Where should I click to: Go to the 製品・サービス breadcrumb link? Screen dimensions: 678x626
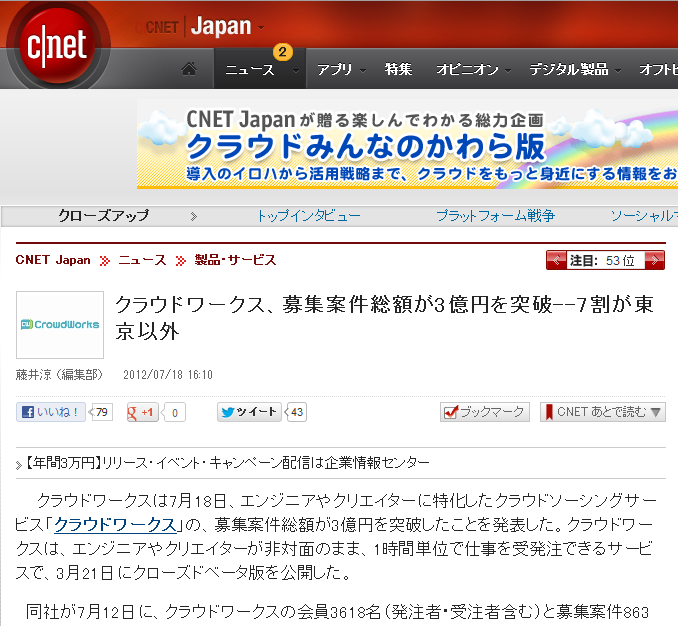pyautogui.click(x=235, y=260)
